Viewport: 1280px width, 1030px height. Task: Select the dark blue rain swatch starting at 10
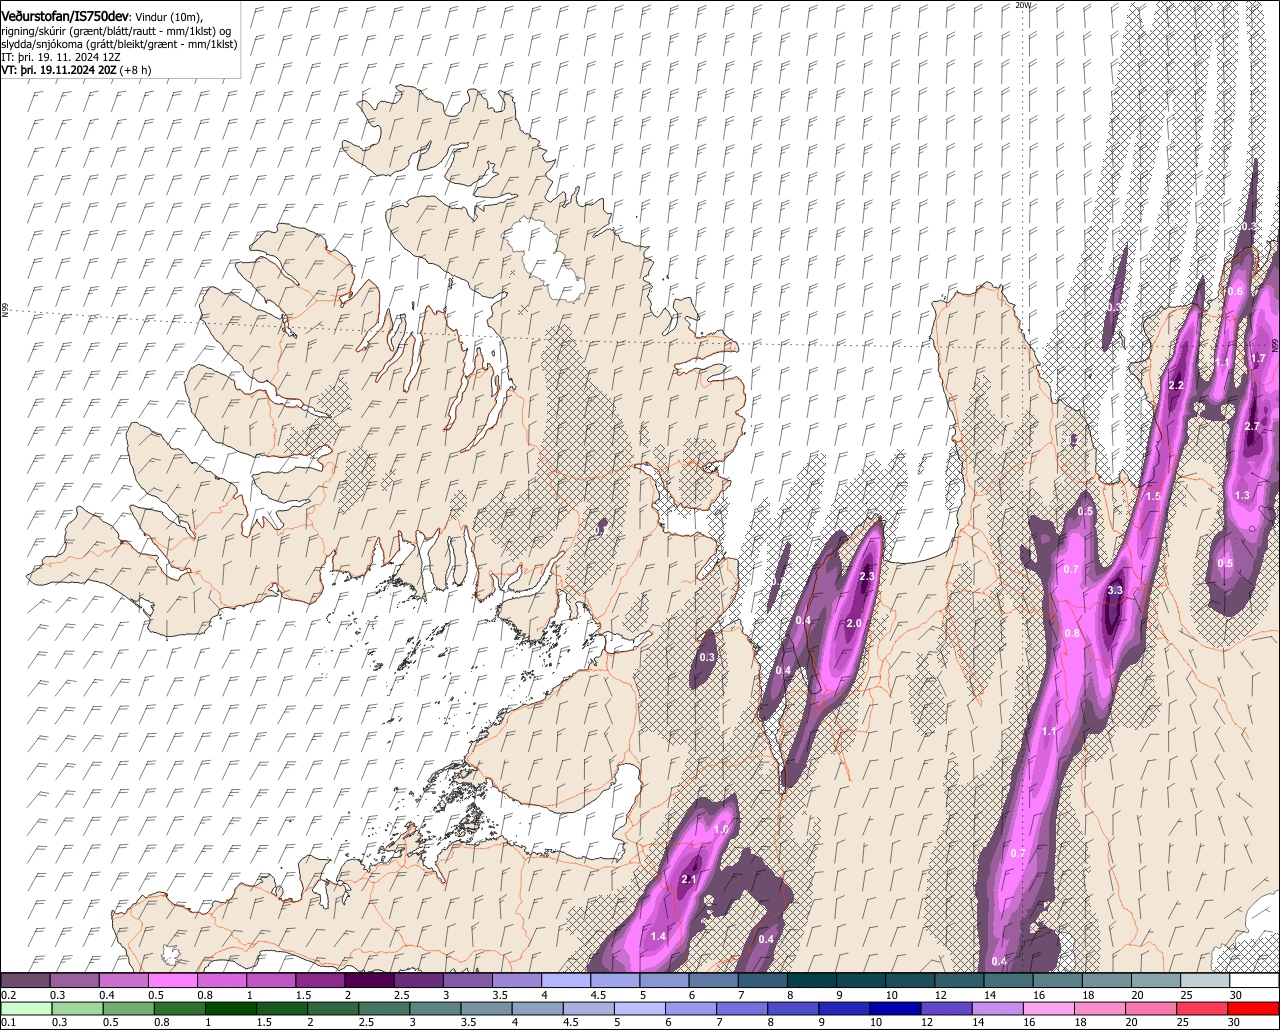(896, 1008)
